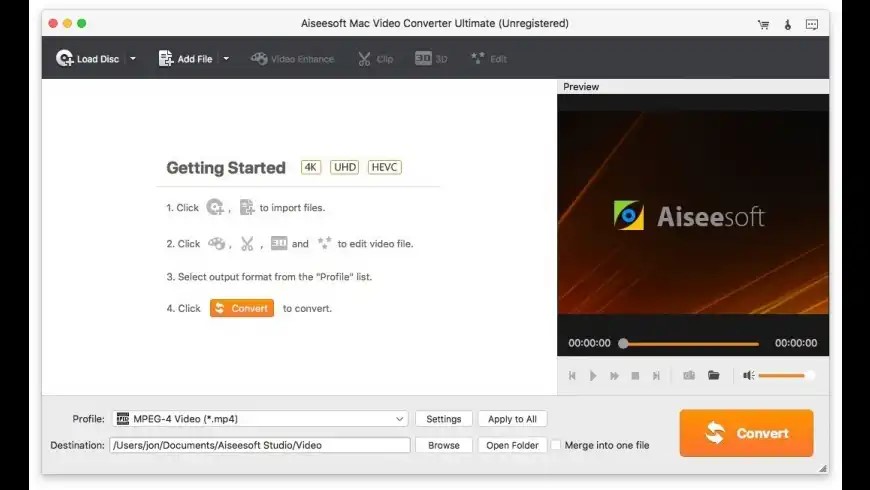Click the small Convert button in step 4

tap(242, 308)
